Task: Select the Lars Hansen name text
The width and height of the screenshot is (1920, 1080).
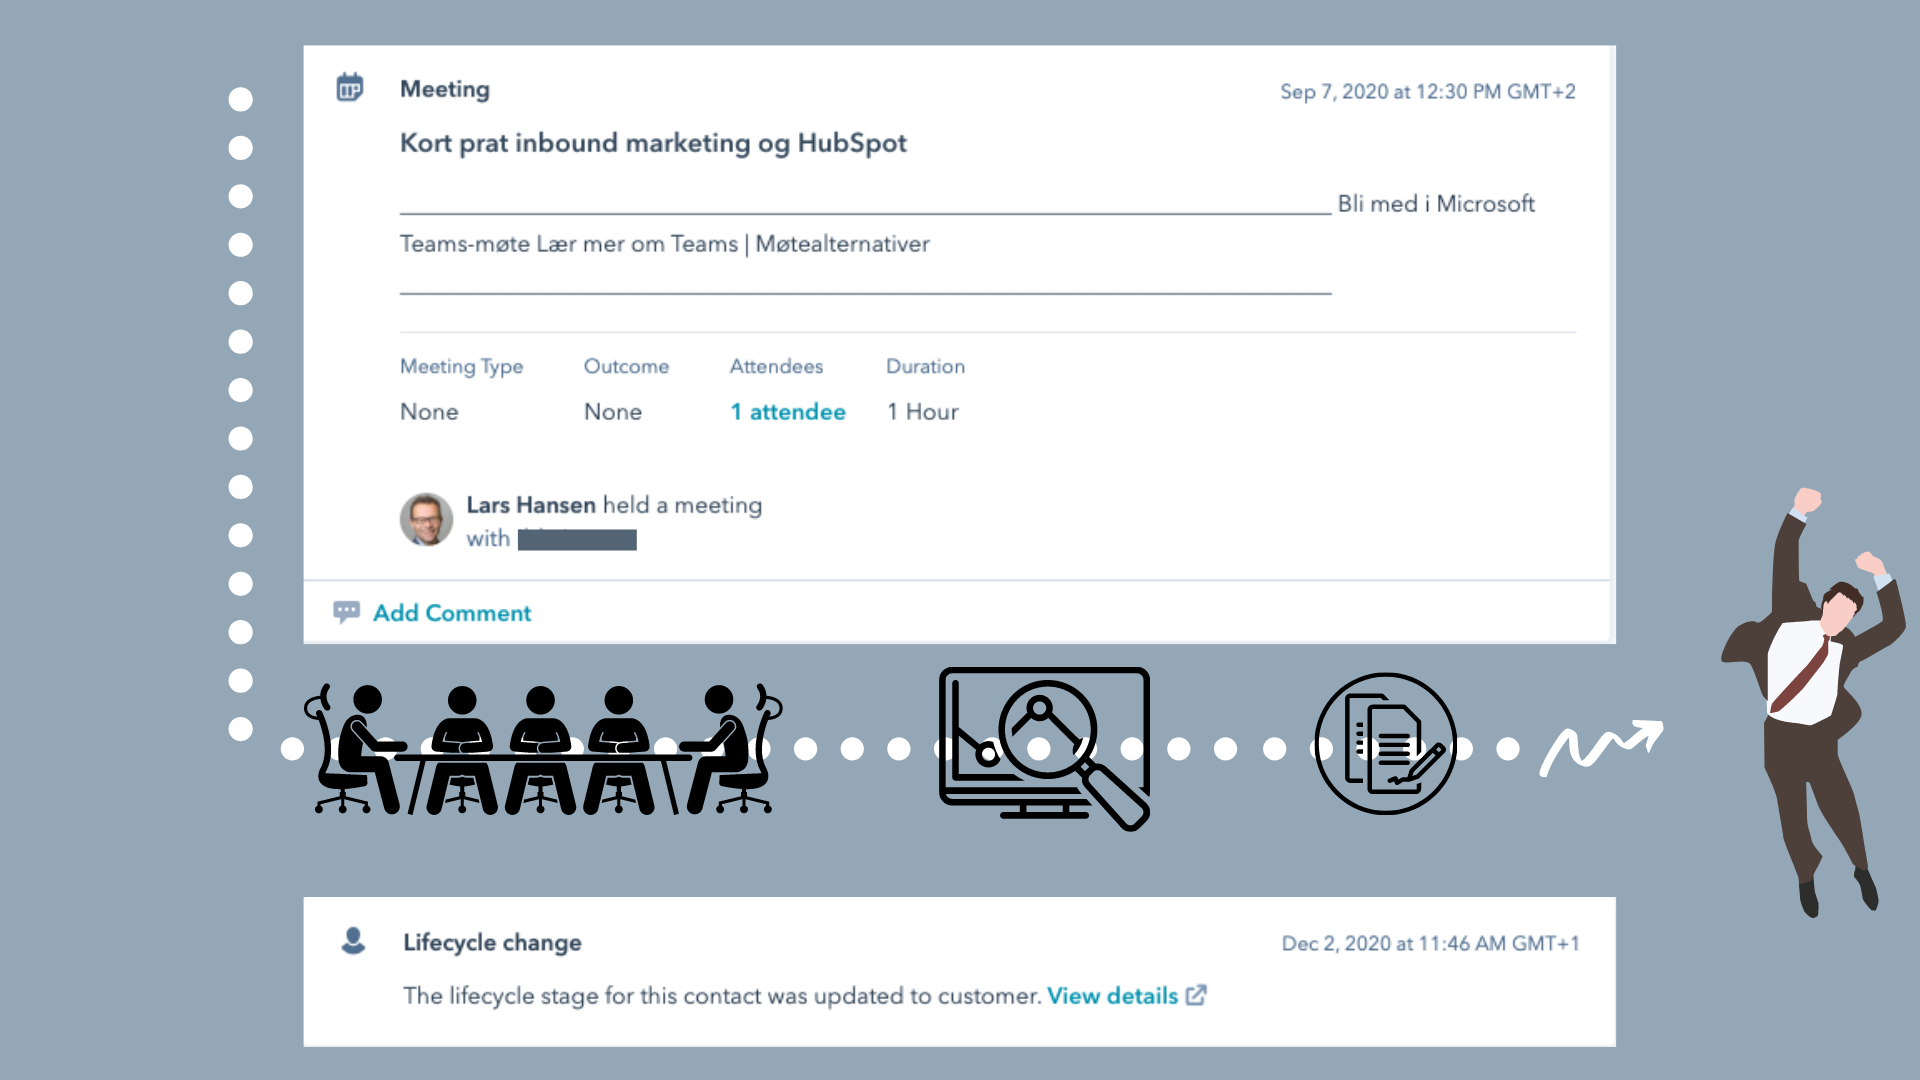Action: click(531, 505)
